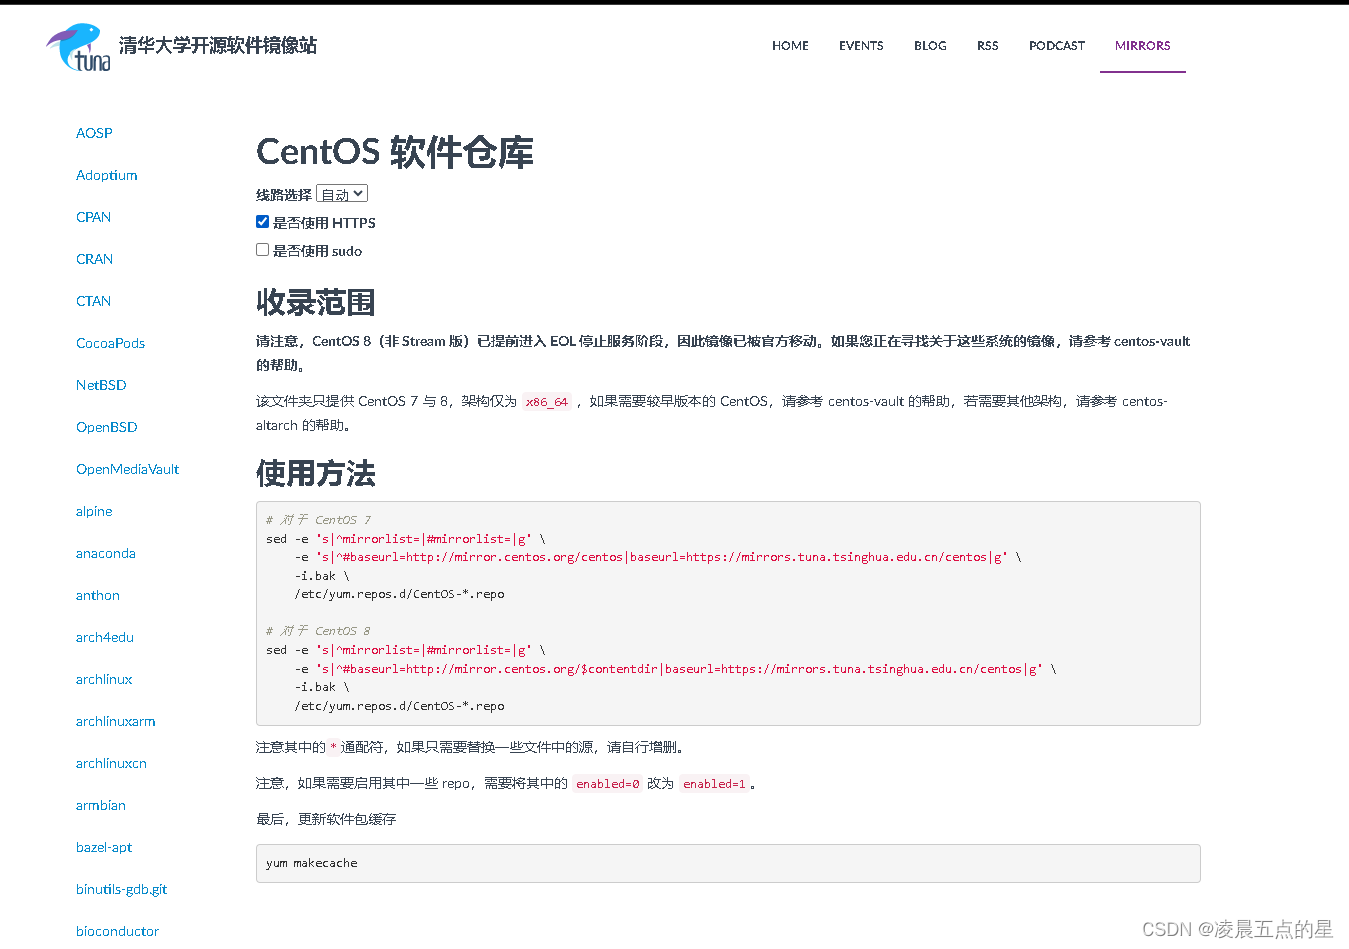Open the 线路选择 route dropdown
1349x949 pixels.
pos(341,194)
